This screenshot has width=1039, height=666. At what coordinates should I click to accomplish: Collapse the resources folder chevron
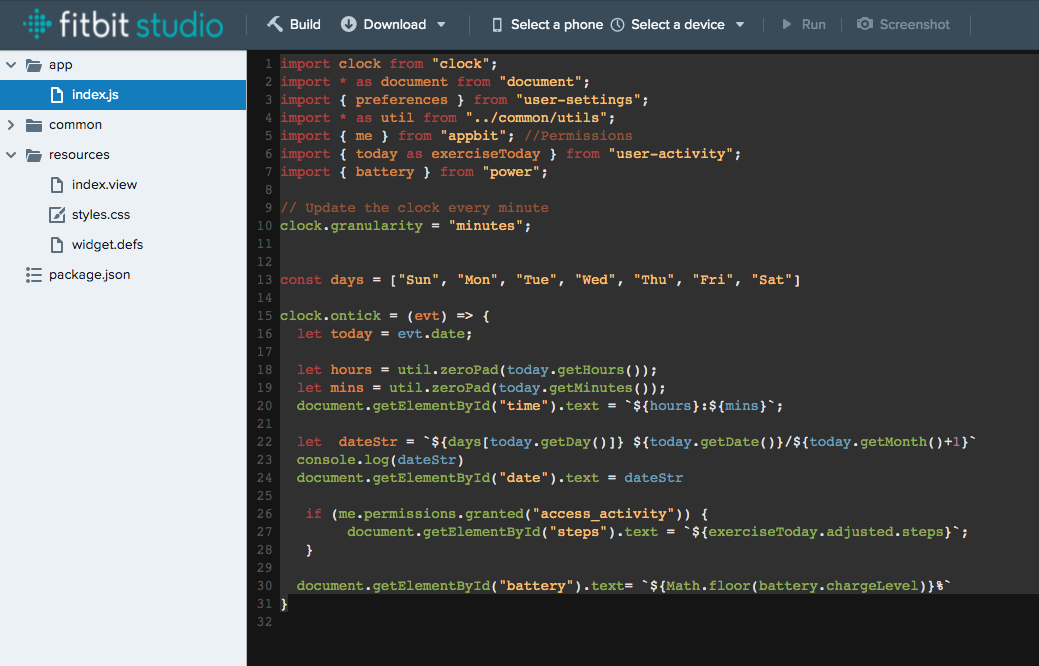tap(11, 154)
